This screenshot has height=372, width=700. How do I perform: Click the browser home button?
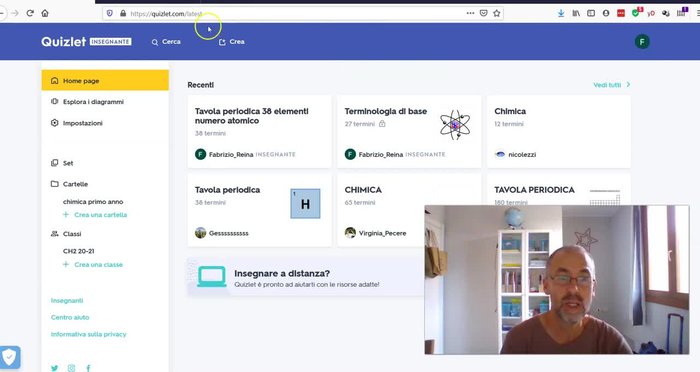(x=45, y=13)
